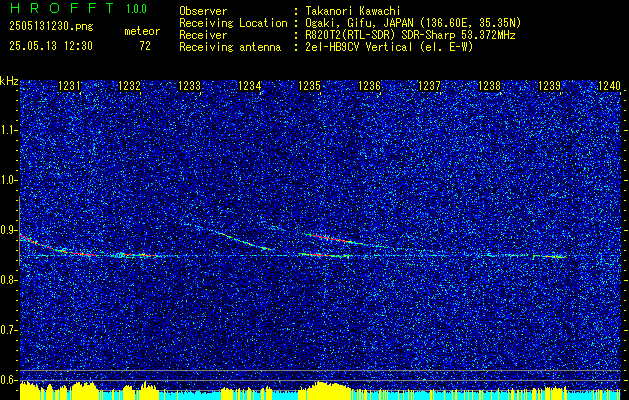Click the 0.8 kHz axis label
The width and height of the screenshot is (629, 400).
[x=8, y=280]
